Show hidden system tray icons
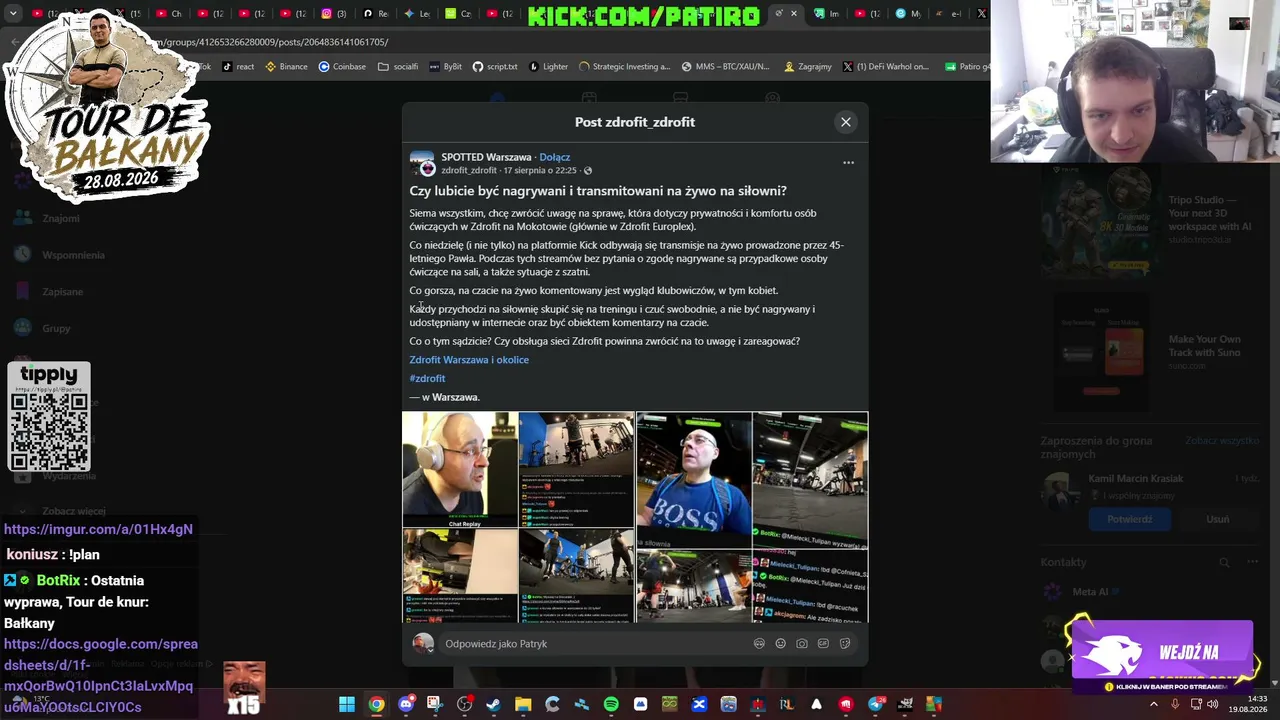The image size is (1280, 720). (x=1153, y=704)
